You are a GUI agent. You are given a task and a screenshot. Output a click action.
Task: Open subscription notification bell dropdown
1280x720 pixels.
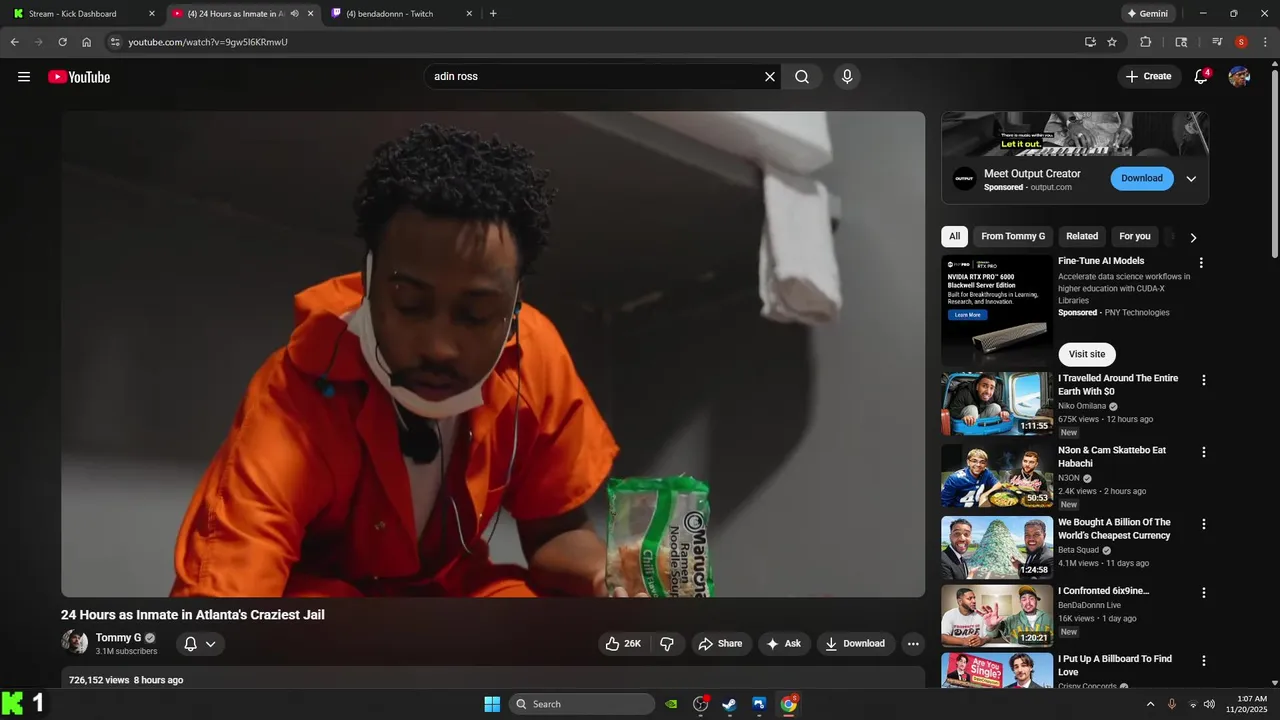200,644
